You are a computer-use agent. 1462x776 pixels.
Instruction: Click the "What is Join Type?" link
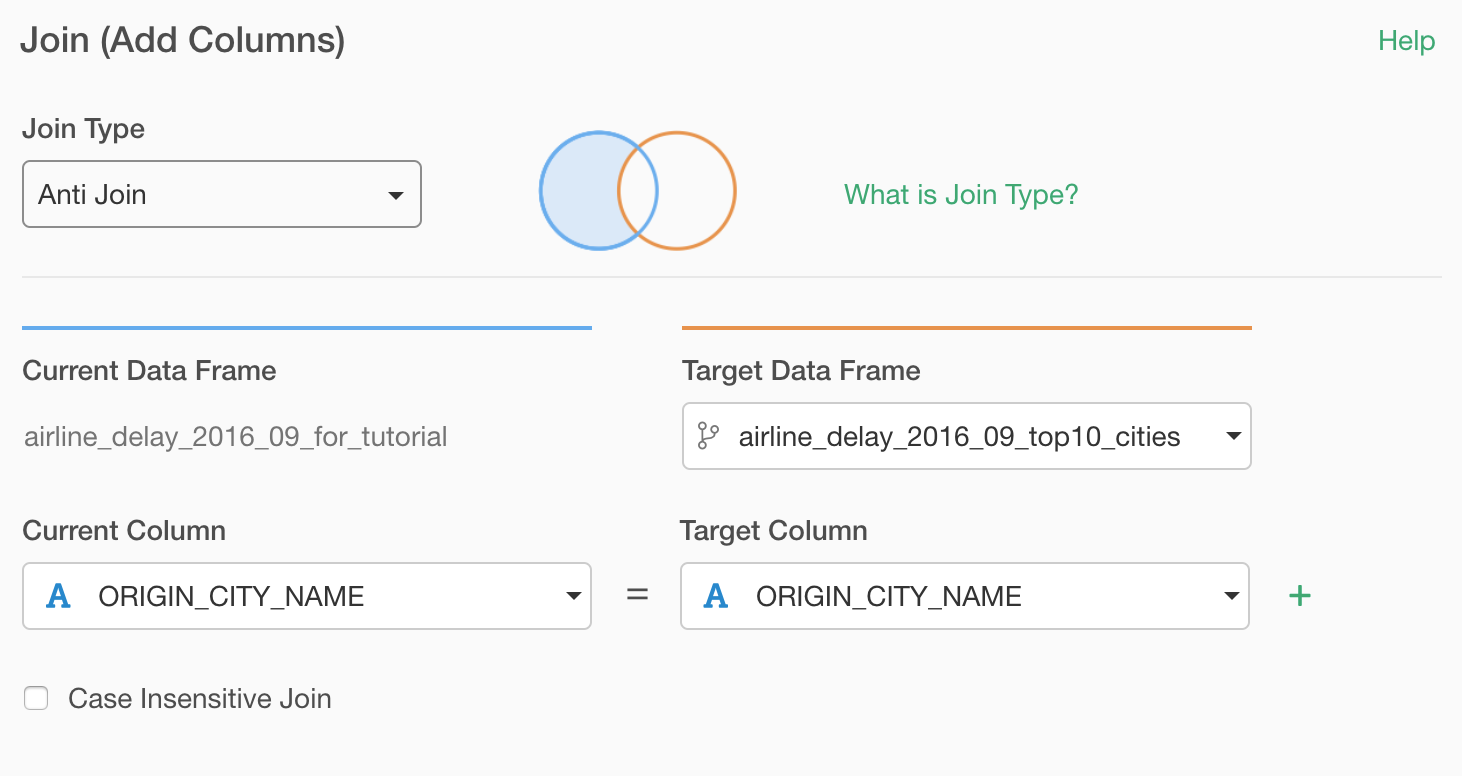coord(961,194)
